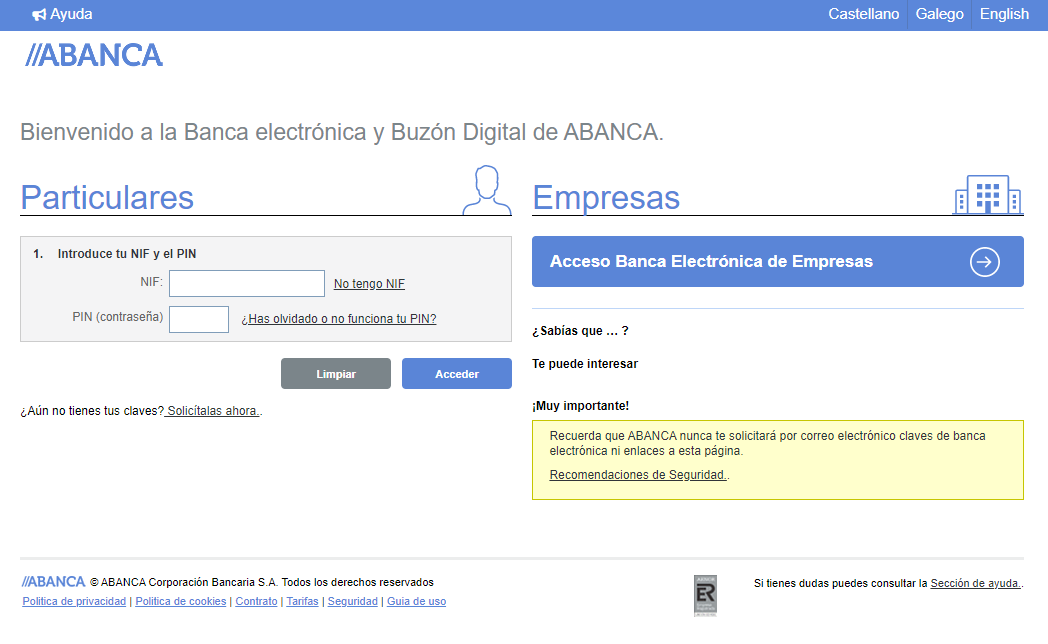The image size is (1048, 644).
Task: Follow the "Solicítalas ahora" link
Action: tap(212, 411)
